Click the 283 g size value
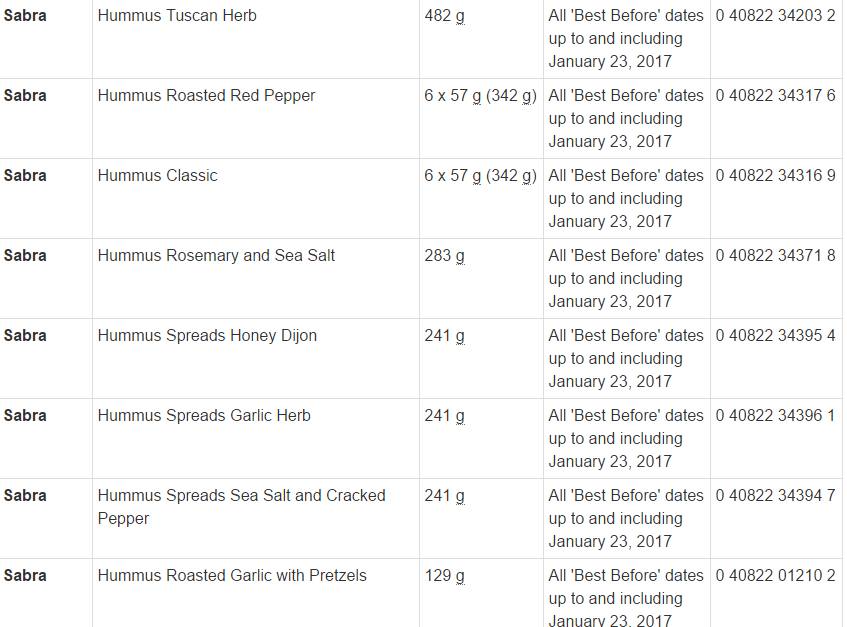Viewport: 847px width, 627px height. (444, 256)
